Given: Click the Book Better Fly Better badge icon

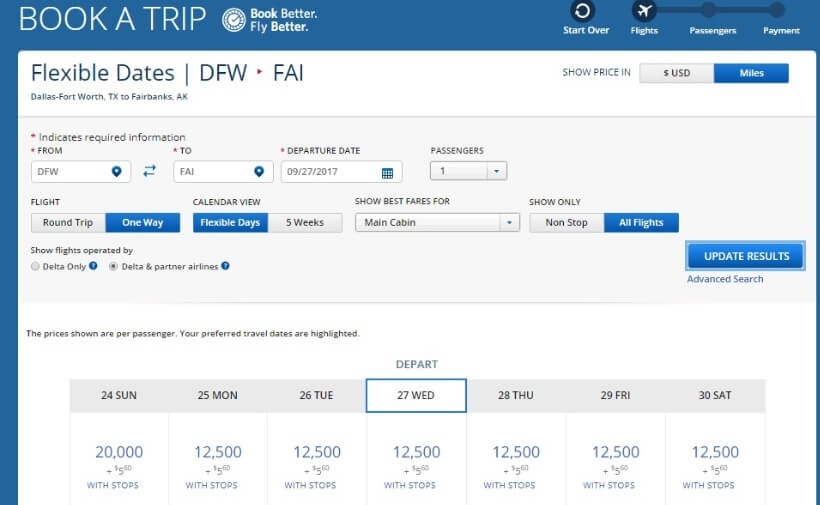Looking at the screenshot, I should coord(233,20).
